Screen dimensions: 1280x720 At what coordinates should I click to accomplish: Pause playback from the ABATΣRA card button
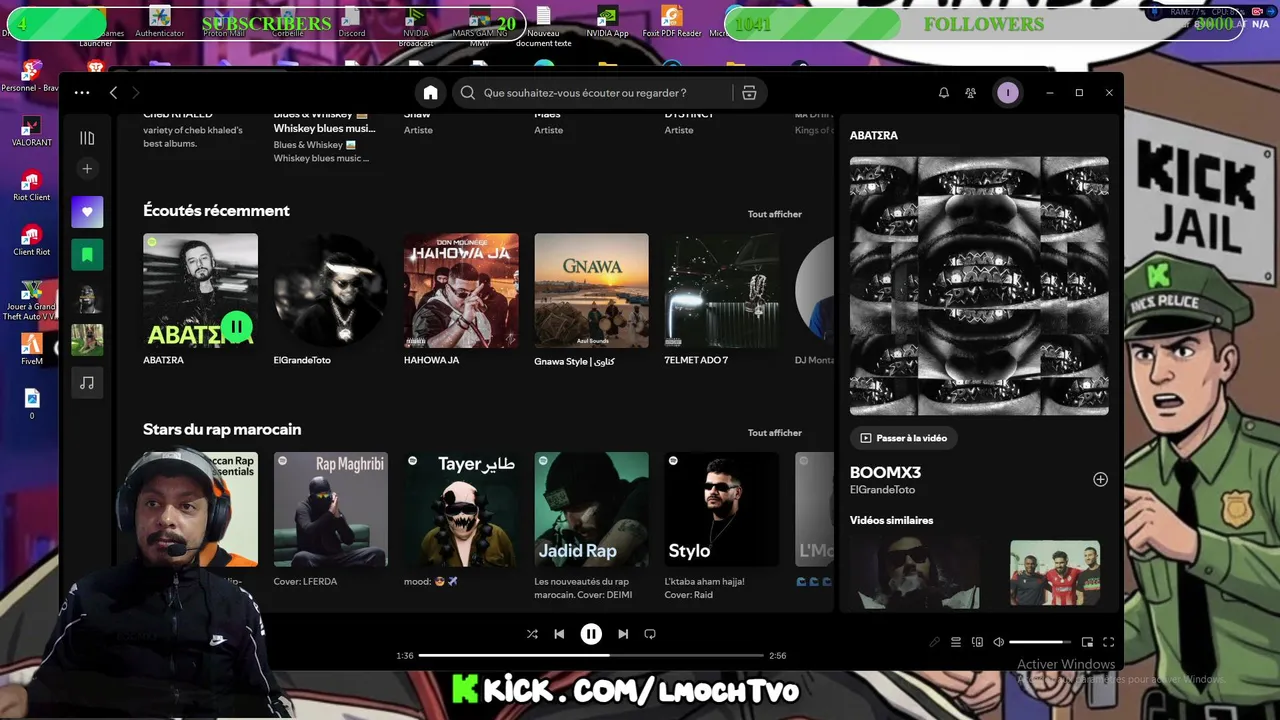point(237,326)
